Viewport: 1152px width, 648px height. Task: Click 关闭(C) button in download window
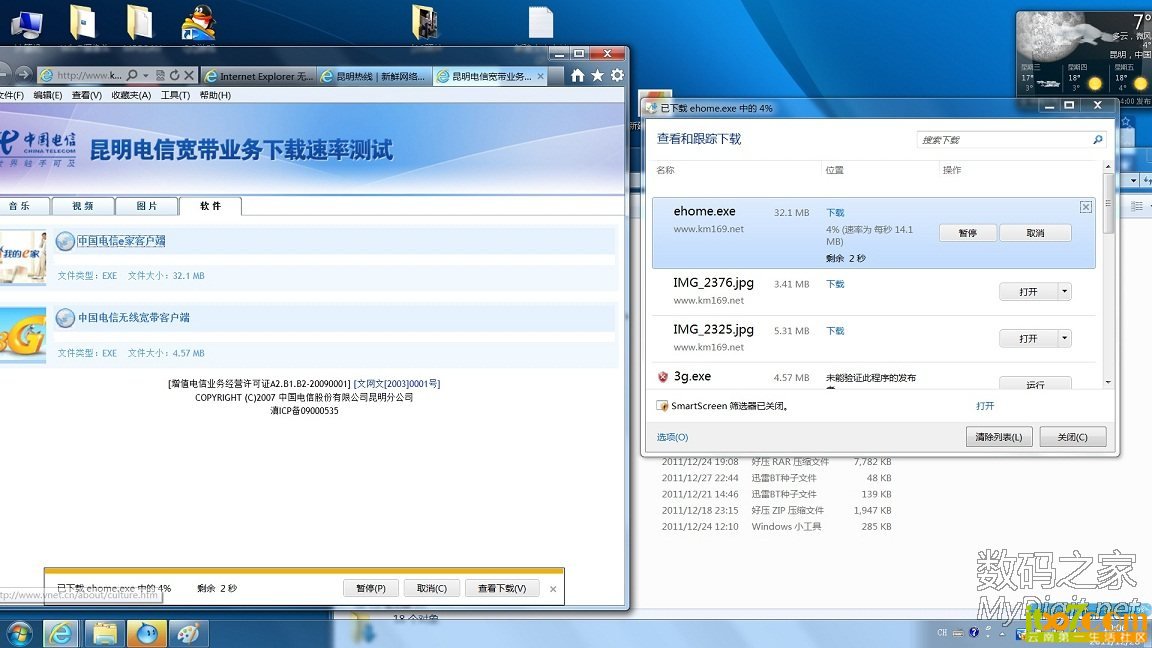click(x=1073, y=437)
